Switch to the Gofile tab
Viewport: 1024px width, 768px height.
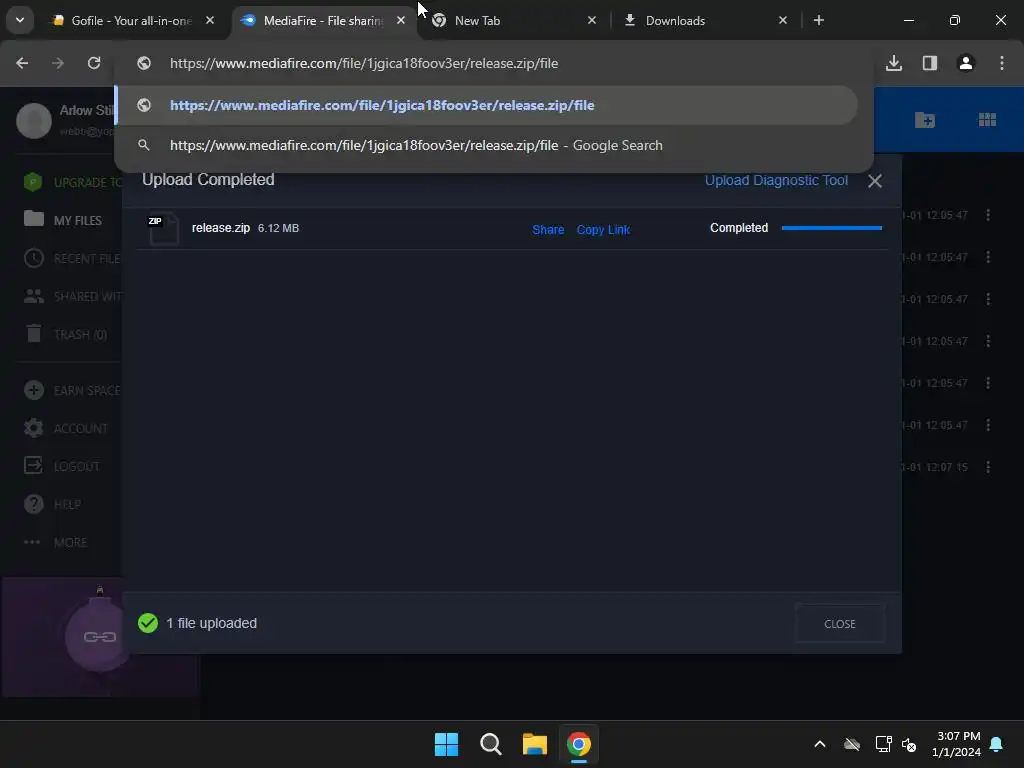[x=131, y=21]
